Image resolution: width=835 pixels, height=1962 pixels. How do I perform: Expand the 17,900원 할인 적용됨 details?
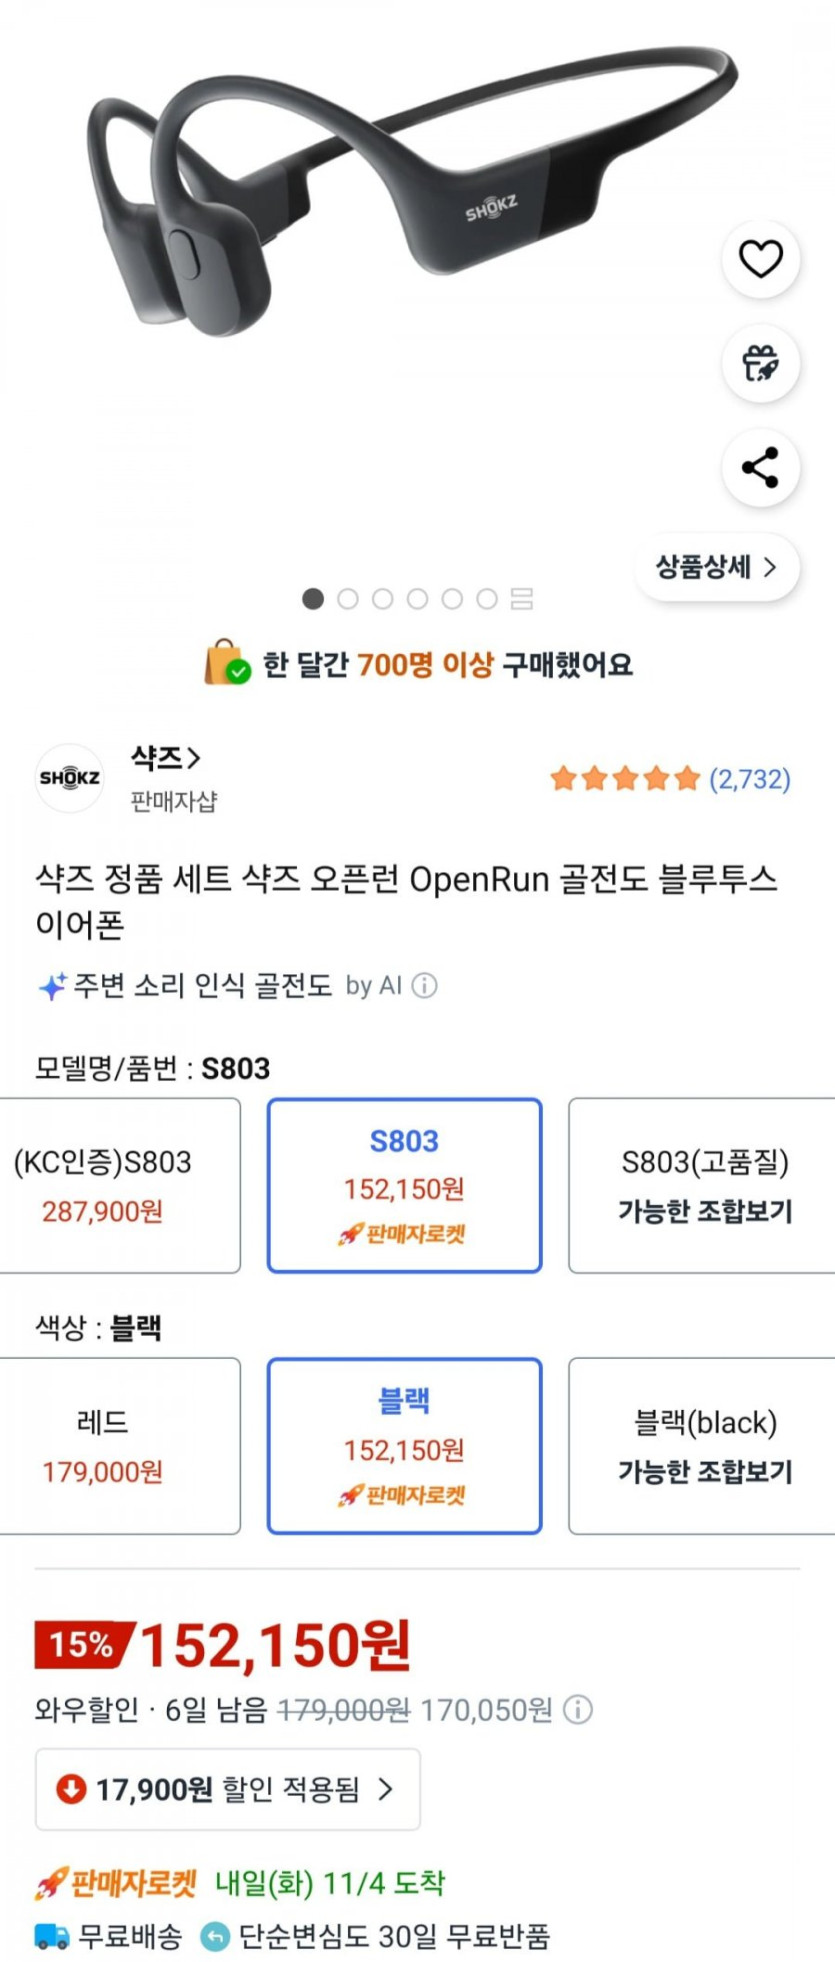(x=228, y=1789)
